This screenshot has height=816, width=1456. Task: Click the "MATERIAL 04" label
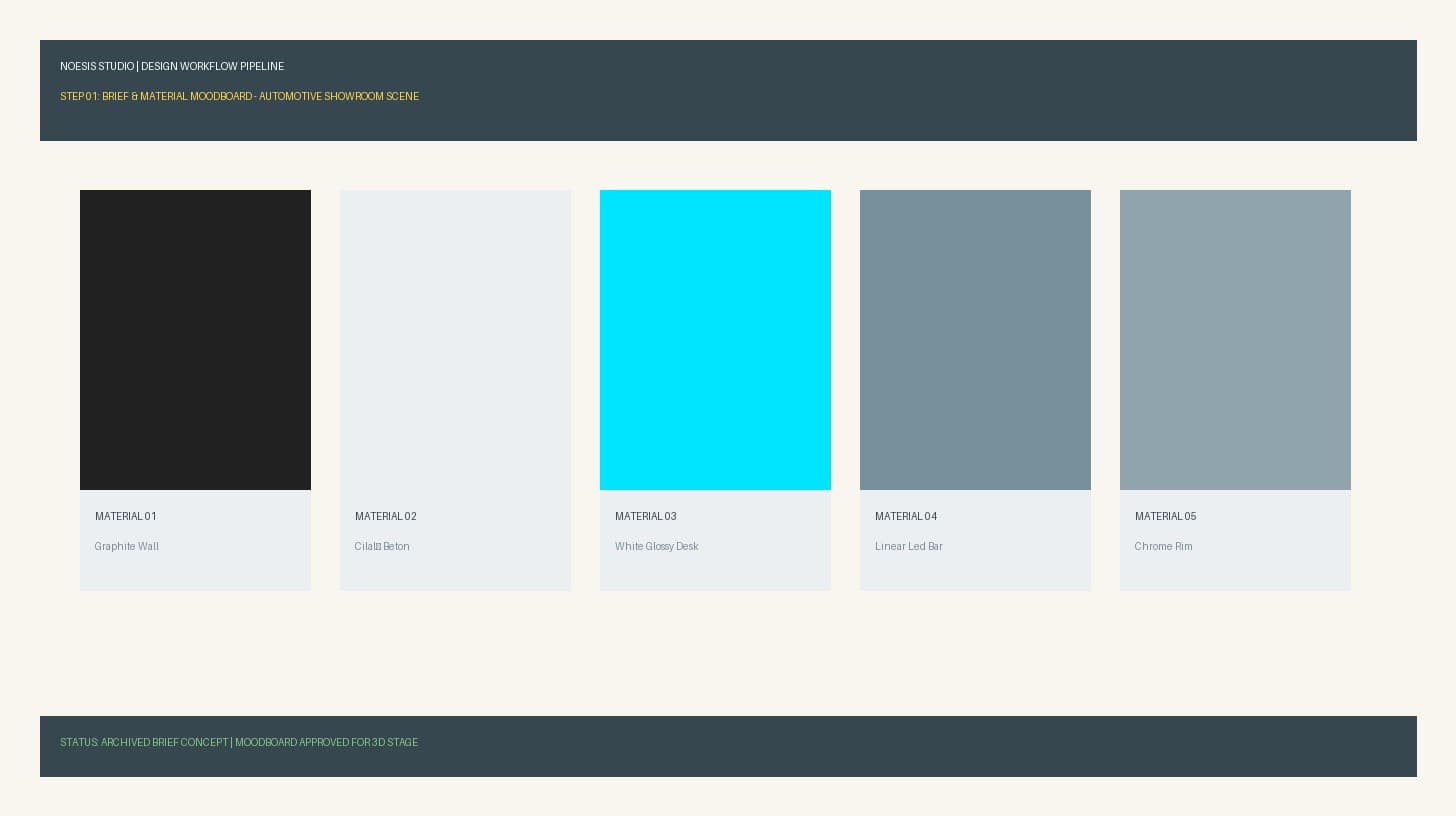pyautogui.click(x=906, y=516)
